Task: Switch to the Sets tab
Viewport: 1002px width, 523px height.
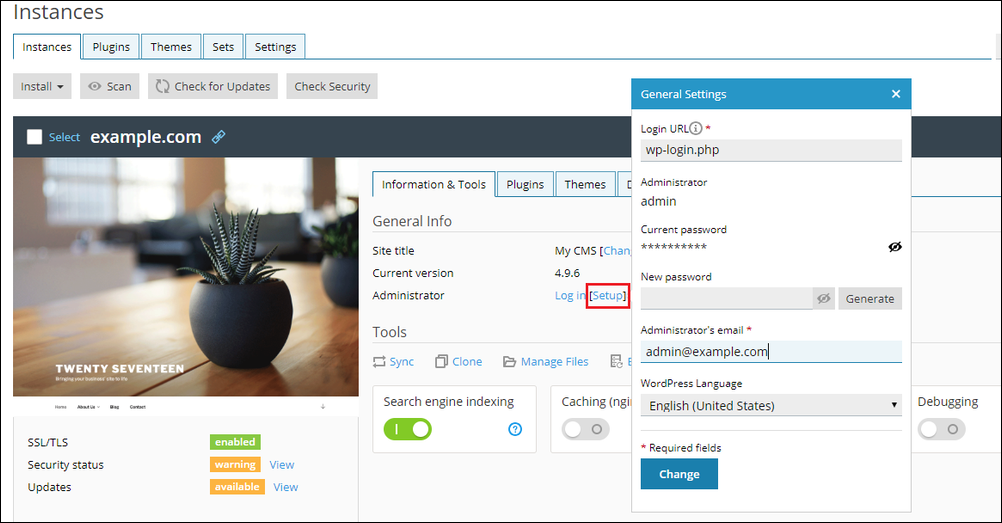Action: 223,47
